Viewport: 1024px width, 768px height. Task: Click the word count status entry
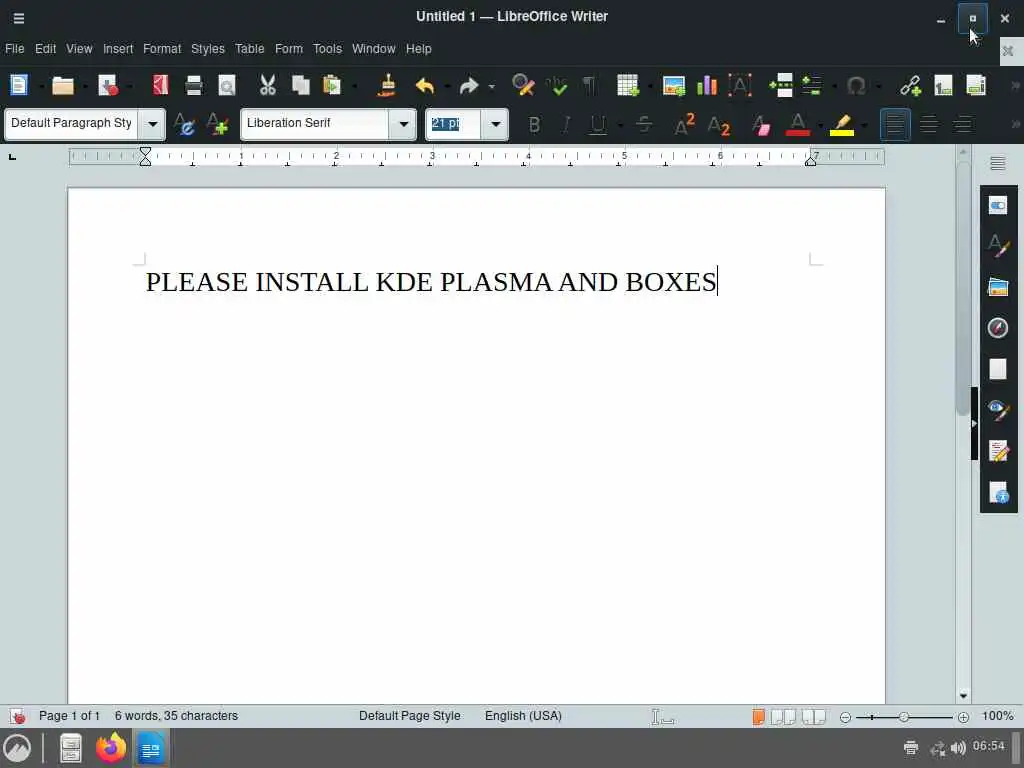(x=176, y=716)
